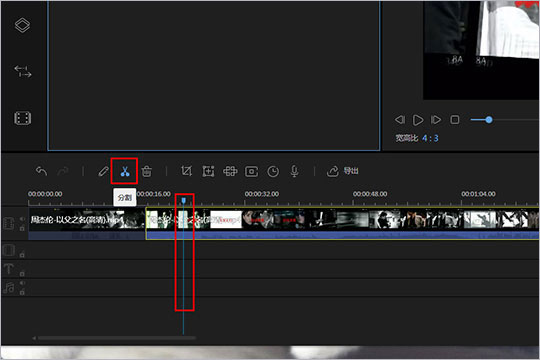Mute the main video track

(x=22, y=219)
